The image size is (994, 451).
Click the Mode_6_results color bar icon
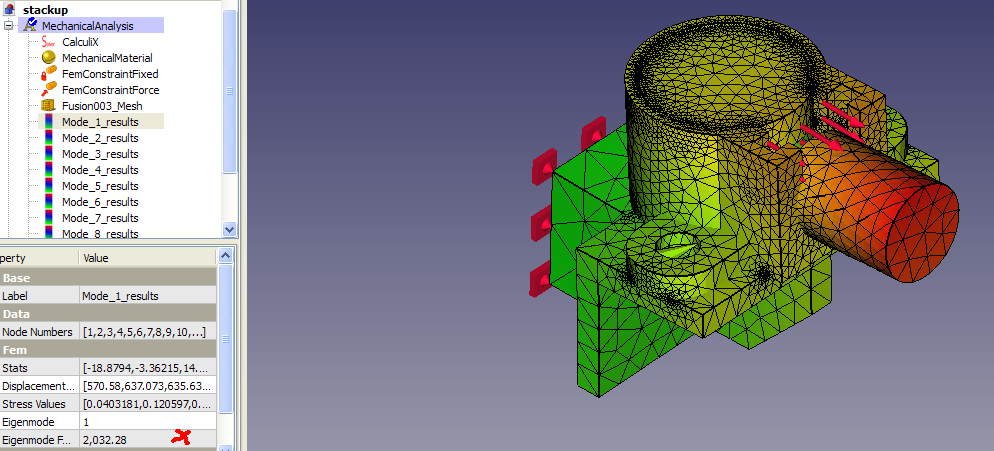pyautogui.click(x=48, y=202)
